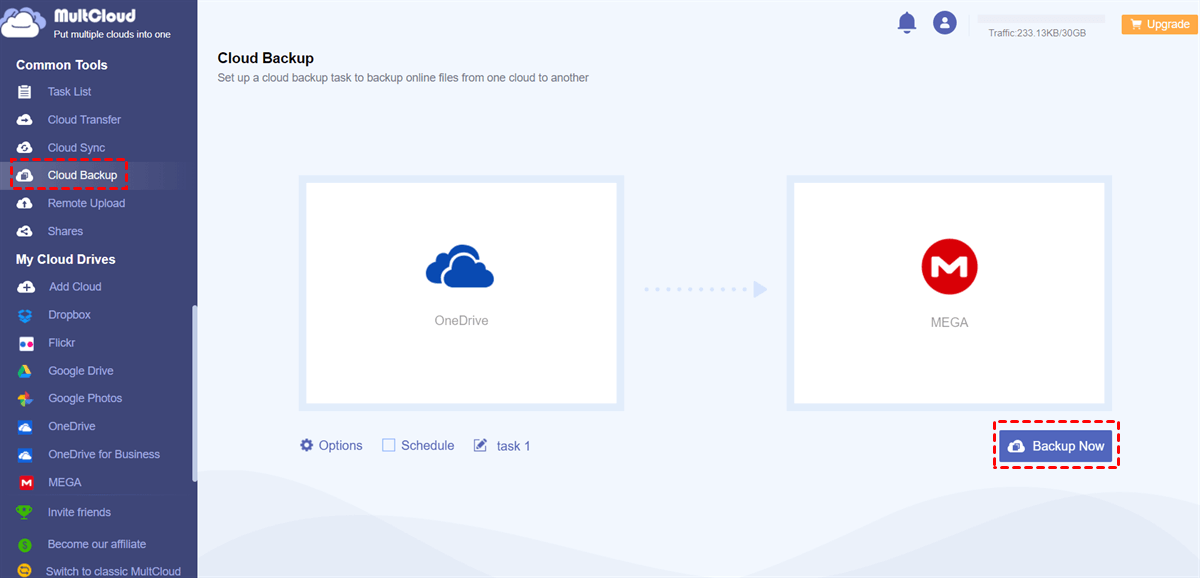
Task: Click Add Cloud link
Action: pos(75,287)
